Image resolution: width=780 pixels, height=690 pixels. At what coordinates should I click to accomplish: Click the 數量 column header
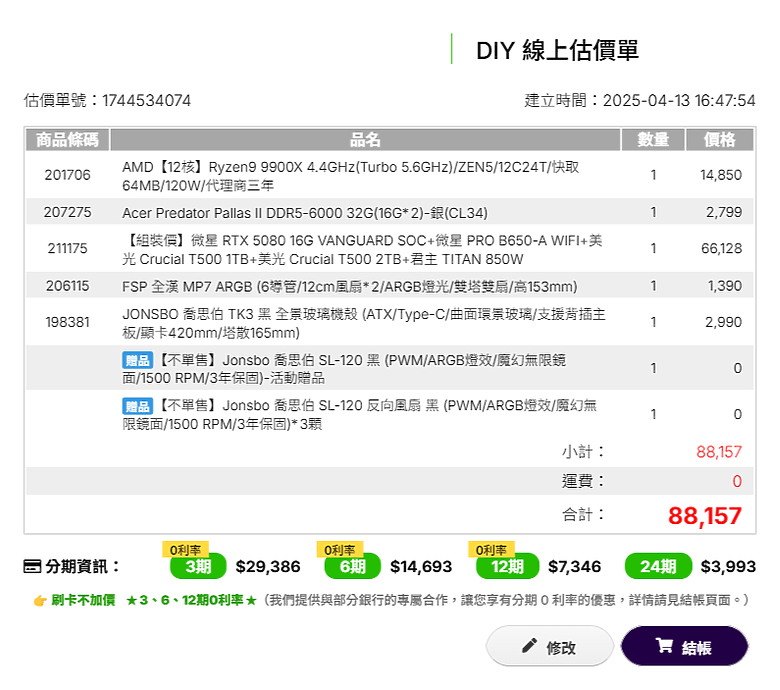[653, 140]
